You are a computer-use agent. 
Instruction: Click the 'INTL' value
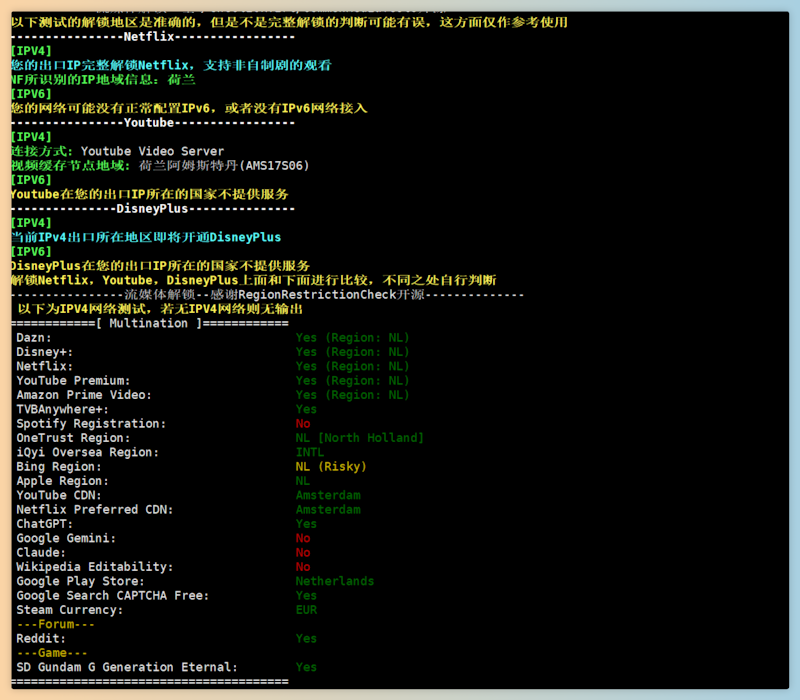click(310, 452)
